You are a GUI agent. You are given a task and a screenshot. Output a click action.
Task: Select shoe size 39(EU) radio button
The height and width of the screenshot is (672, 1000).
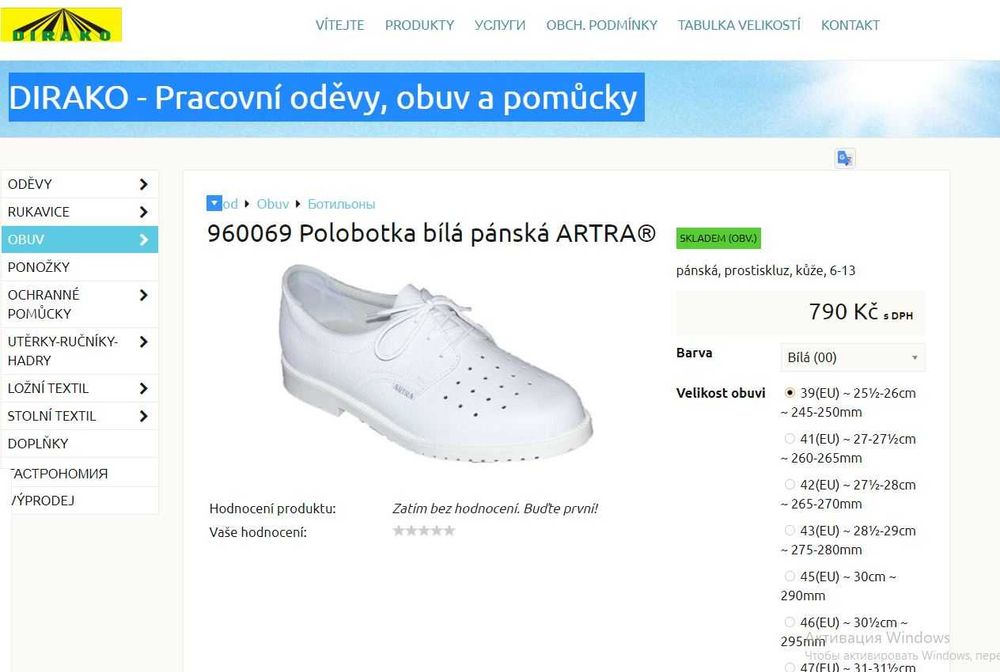point(790,393)
